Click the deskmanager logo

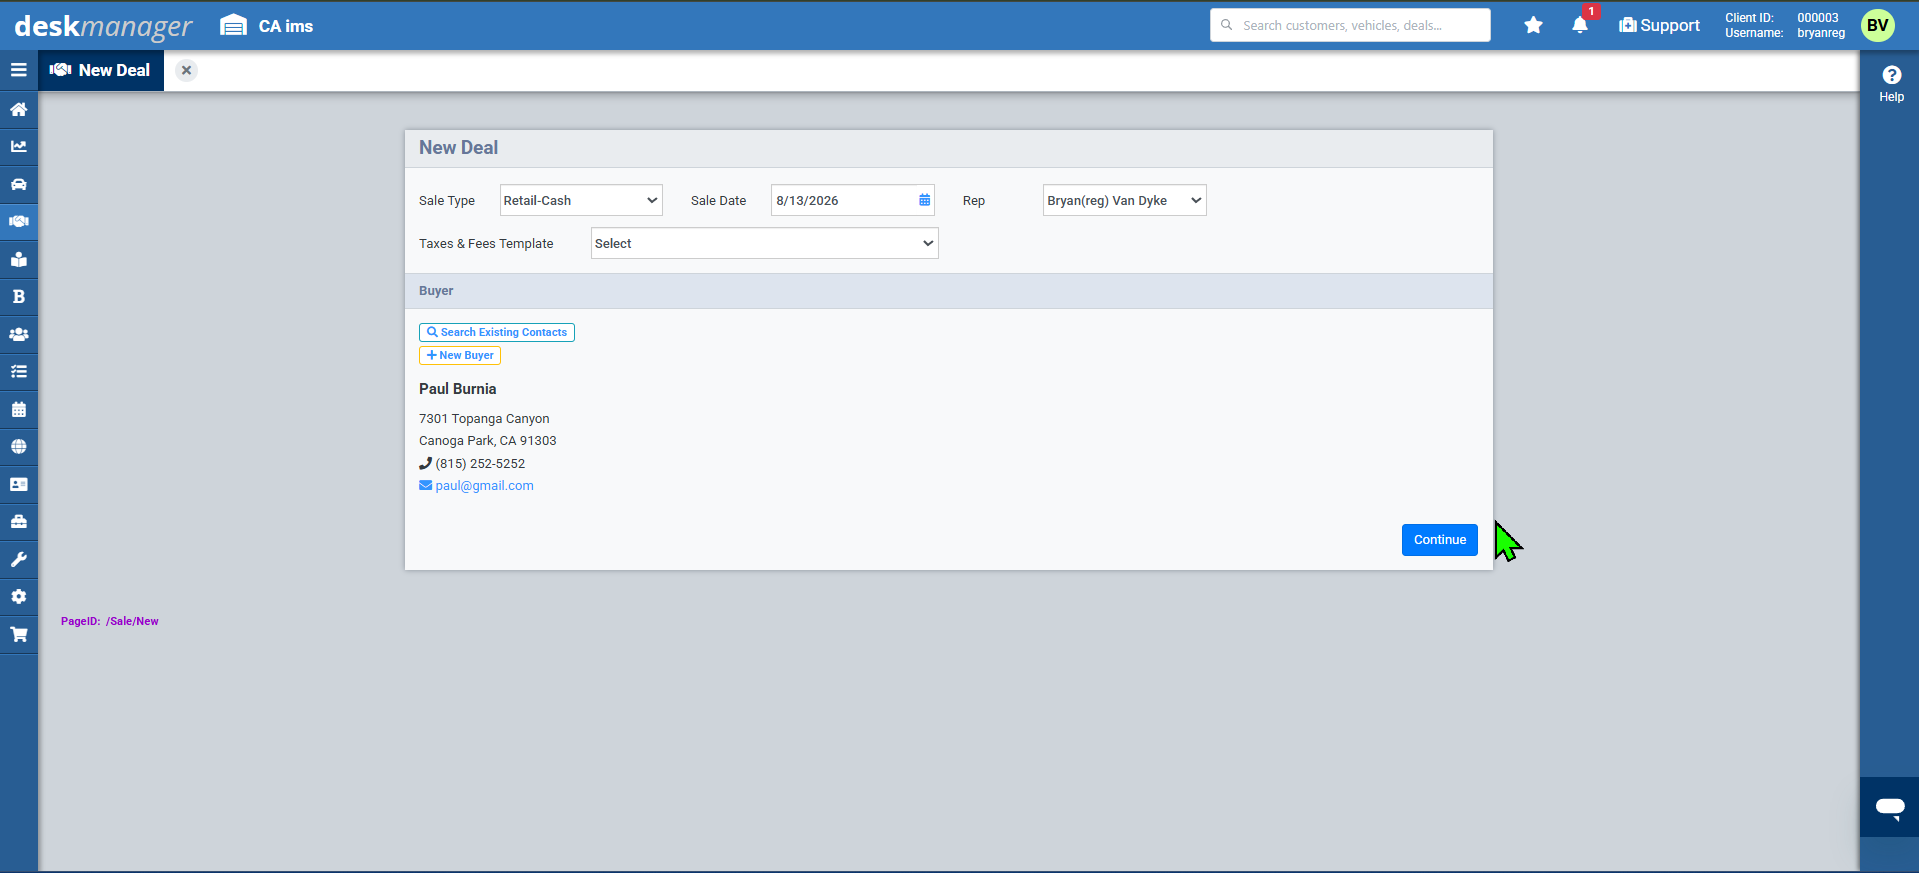coord(103,26)
